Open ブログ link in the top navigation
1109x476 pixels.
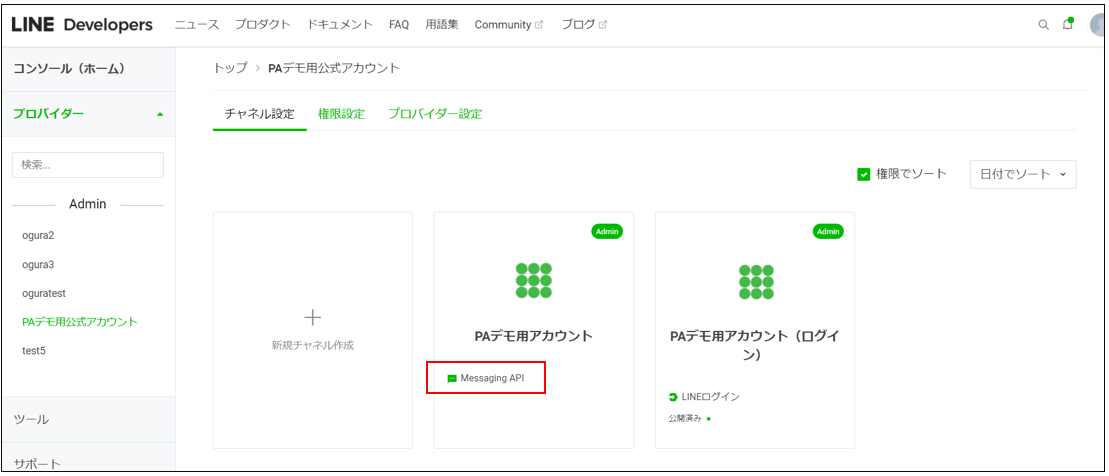[x=578, y=25]
